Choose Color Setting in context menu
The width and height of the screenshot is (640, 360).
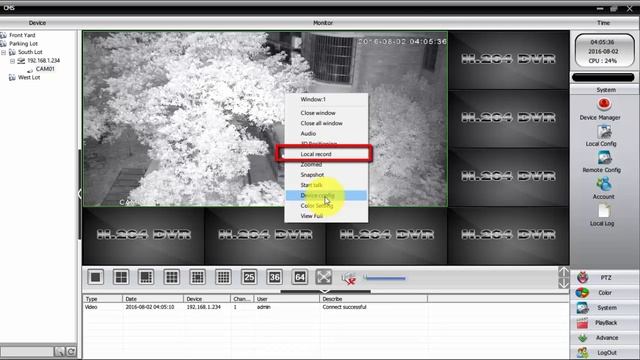[326, 206]
